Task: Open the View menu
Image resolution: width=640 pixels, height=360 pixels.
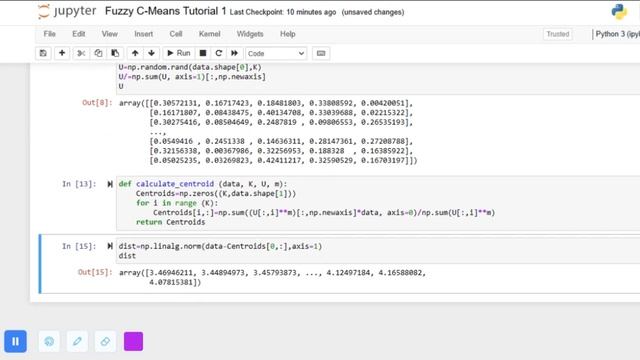Action: point(110,34)
